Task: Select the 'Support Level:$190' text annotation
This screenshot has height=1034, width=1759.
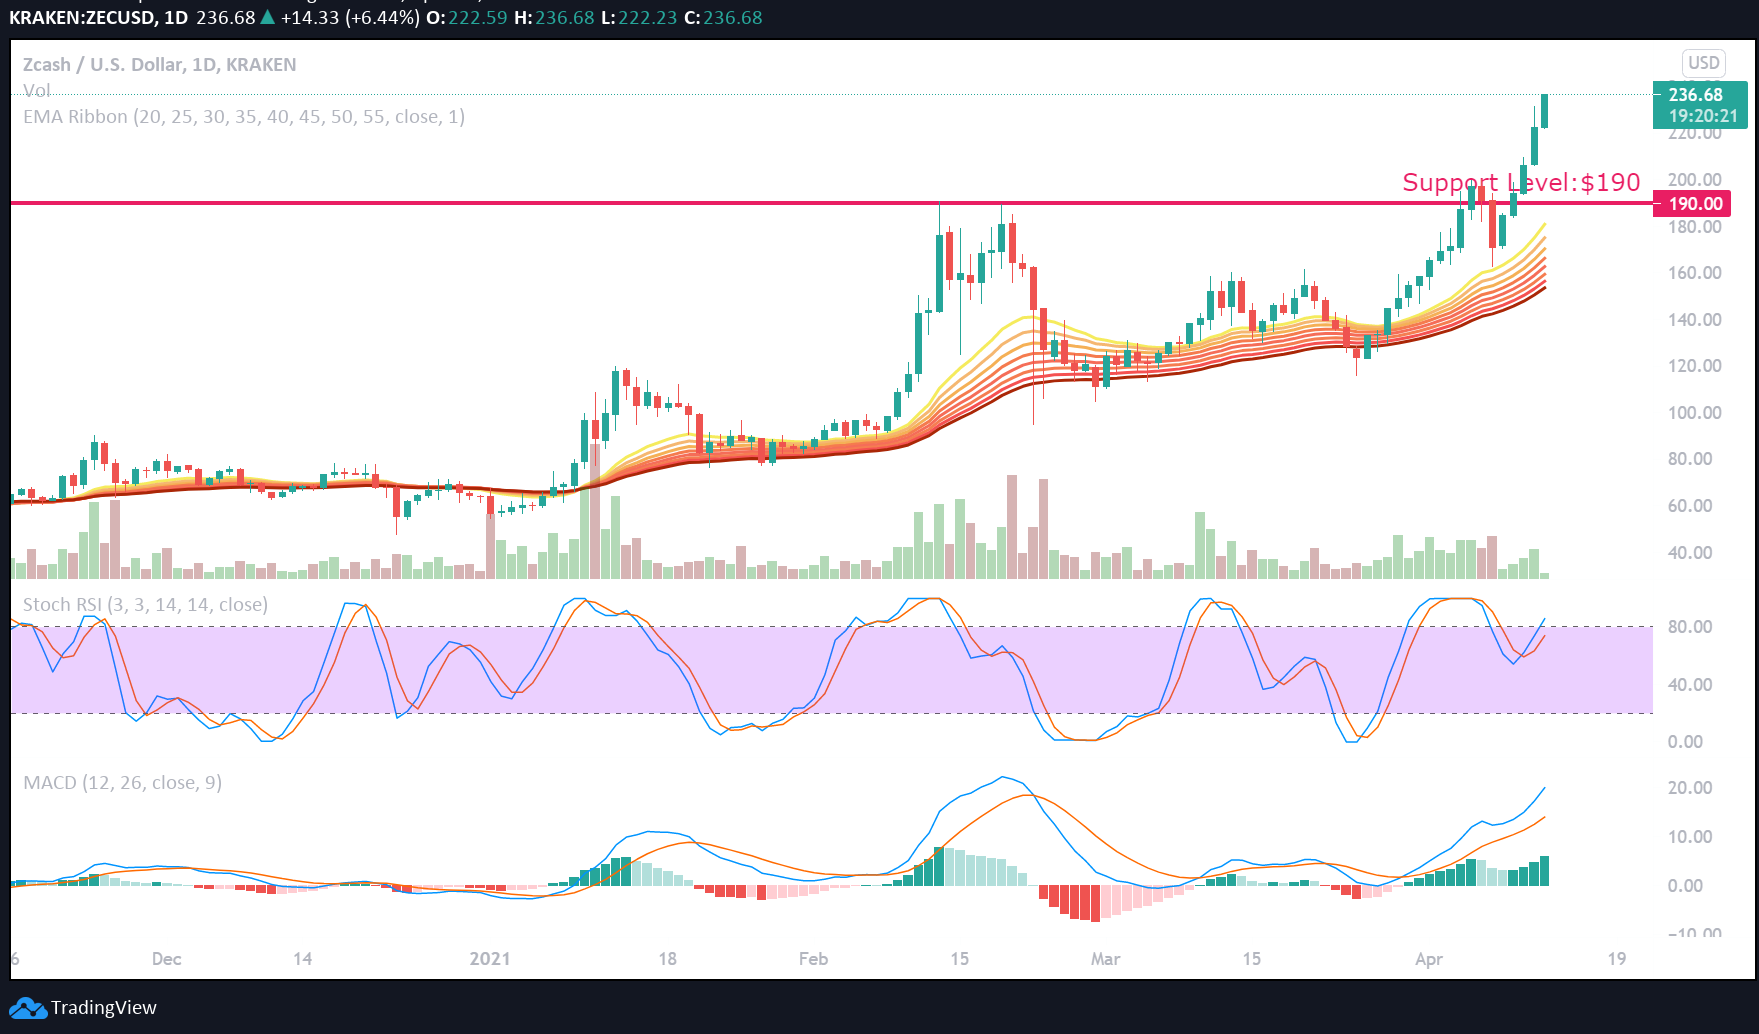Action: [1520, 182]
